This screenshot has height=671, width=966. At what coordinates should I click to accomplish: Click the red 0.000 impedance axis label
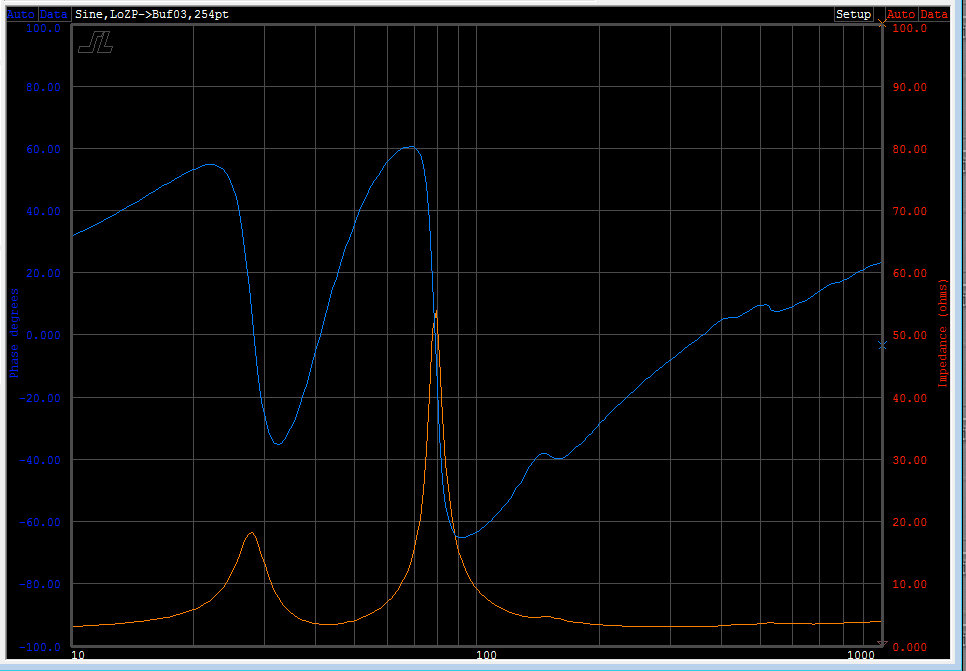pos(910,646)
